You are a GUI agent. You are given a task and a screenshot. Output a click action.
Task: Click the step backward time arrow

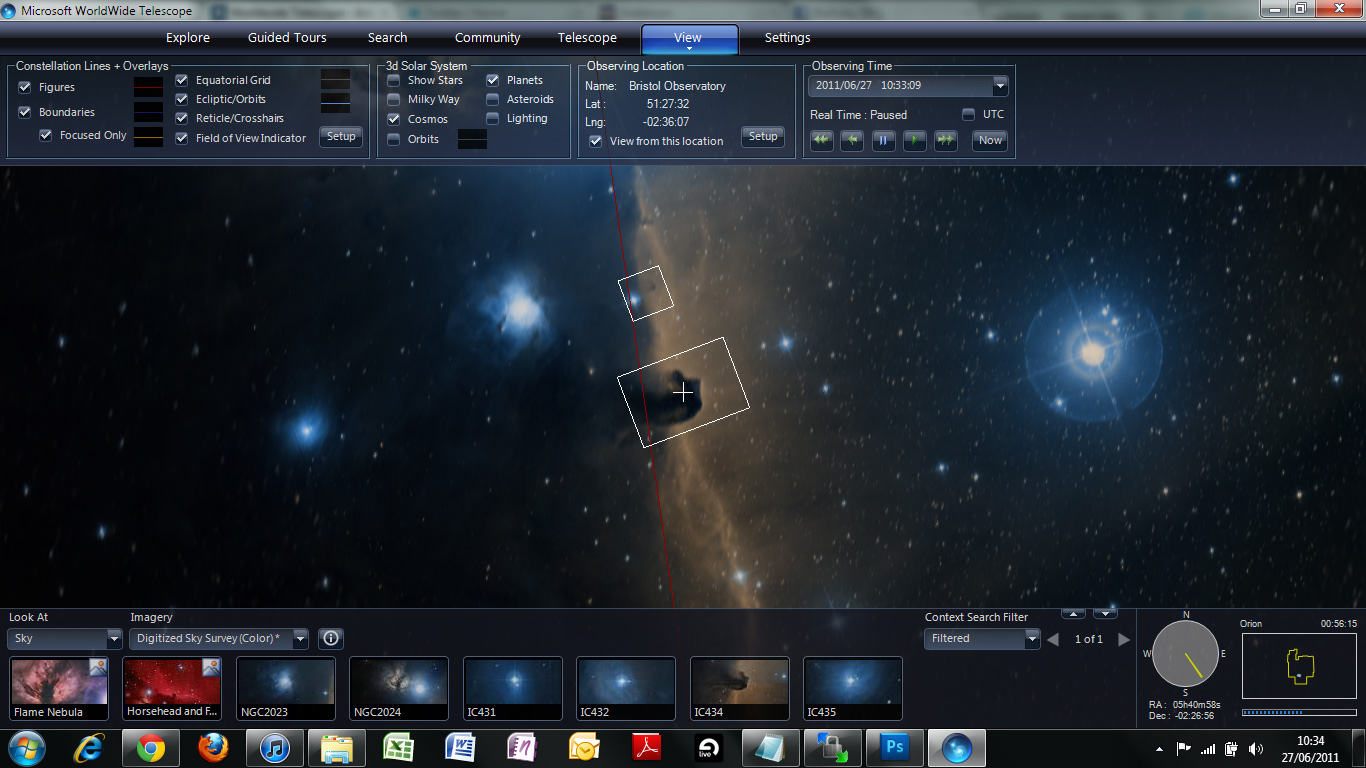[x=852, y=141]
